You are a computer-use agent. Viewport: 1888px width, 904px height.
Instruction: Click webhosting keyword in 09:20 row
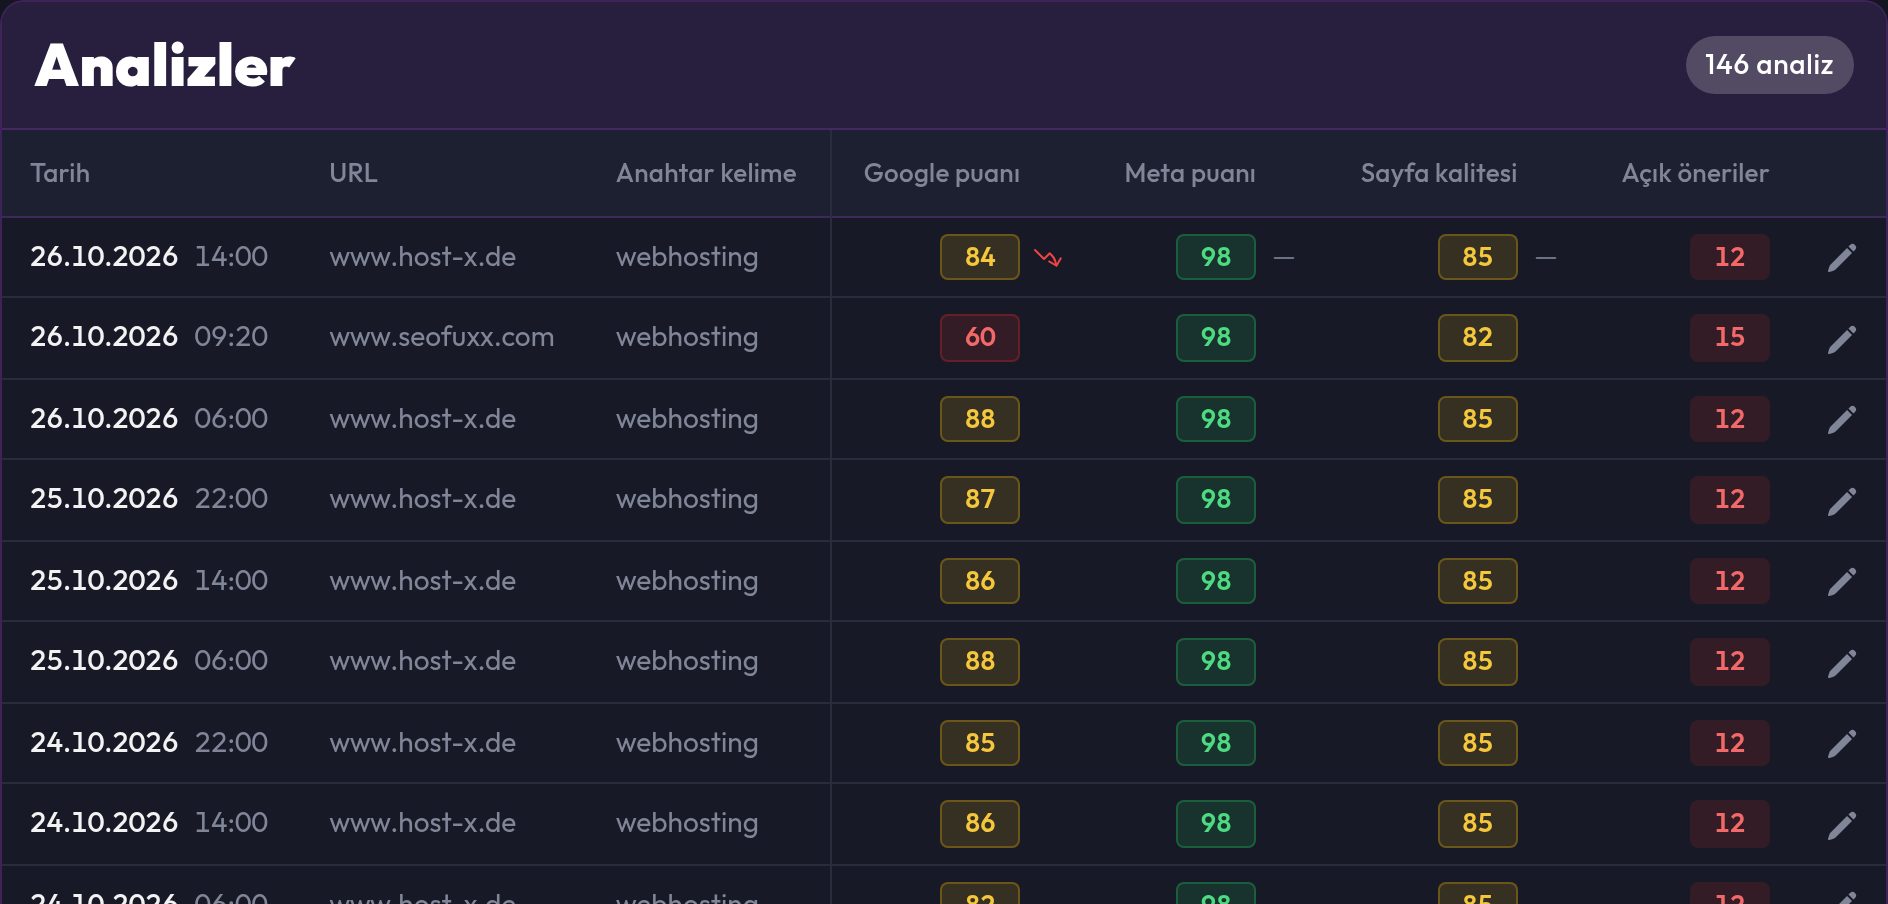coord(687,337)
